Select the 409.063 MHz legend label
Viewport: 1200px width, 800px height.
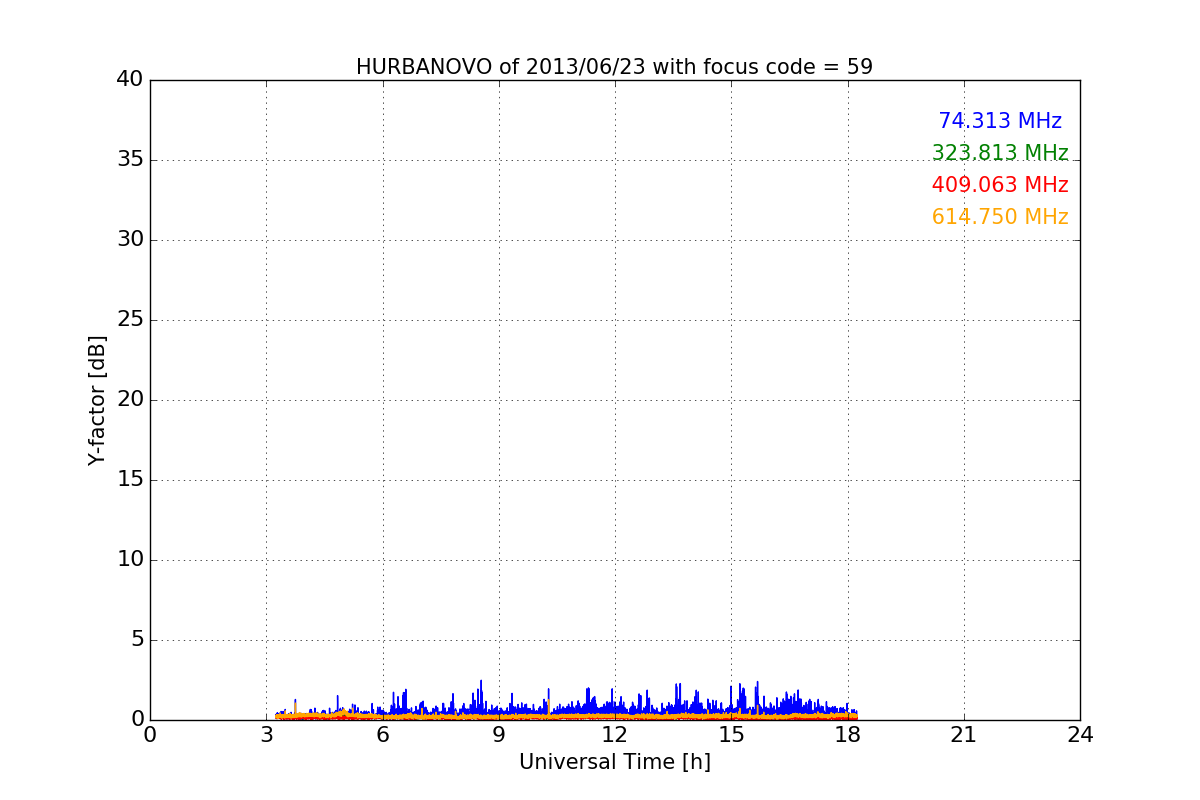click(1000, 185)
